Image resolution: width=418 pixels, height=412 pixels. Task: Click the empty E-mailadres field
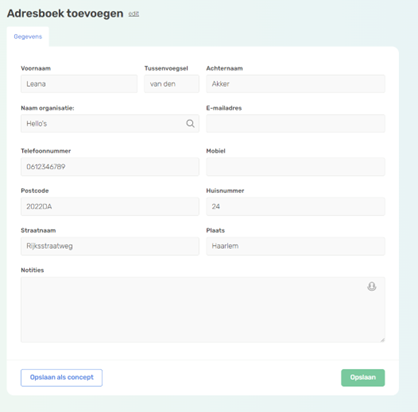pos(295,123)
